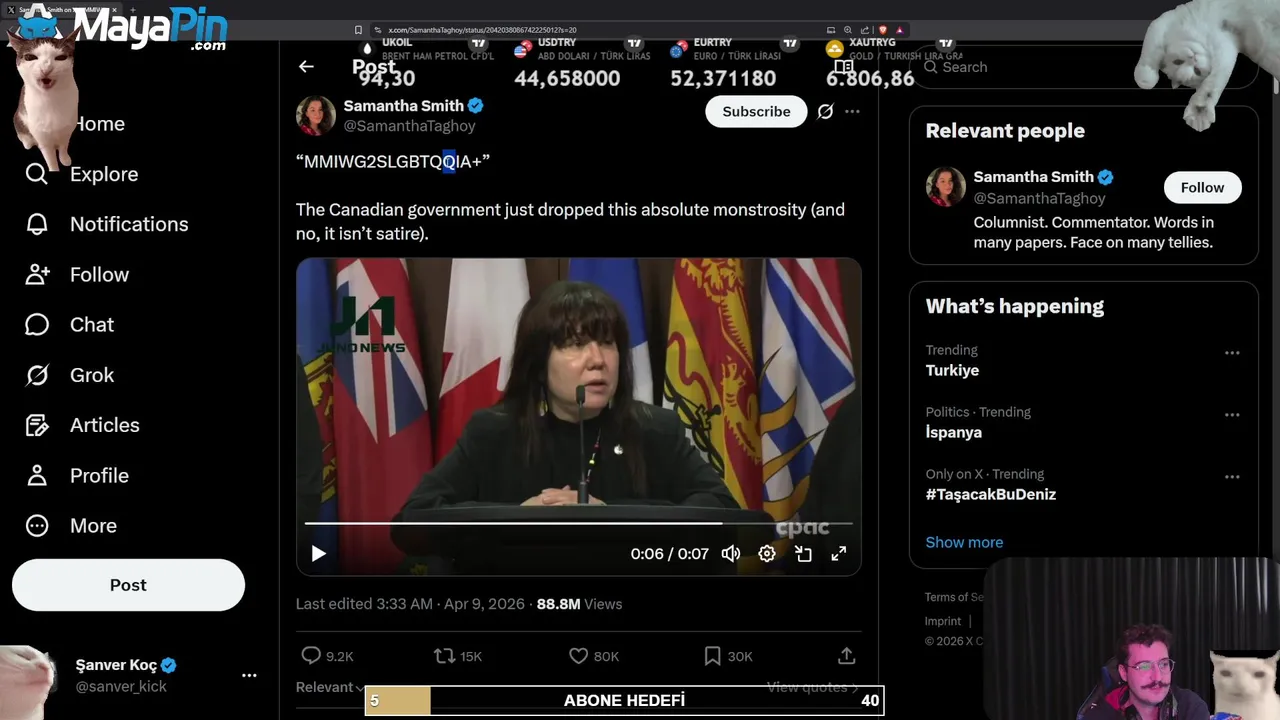Click the Subscribe button
1280x720 pixels.
coord(756,111)
